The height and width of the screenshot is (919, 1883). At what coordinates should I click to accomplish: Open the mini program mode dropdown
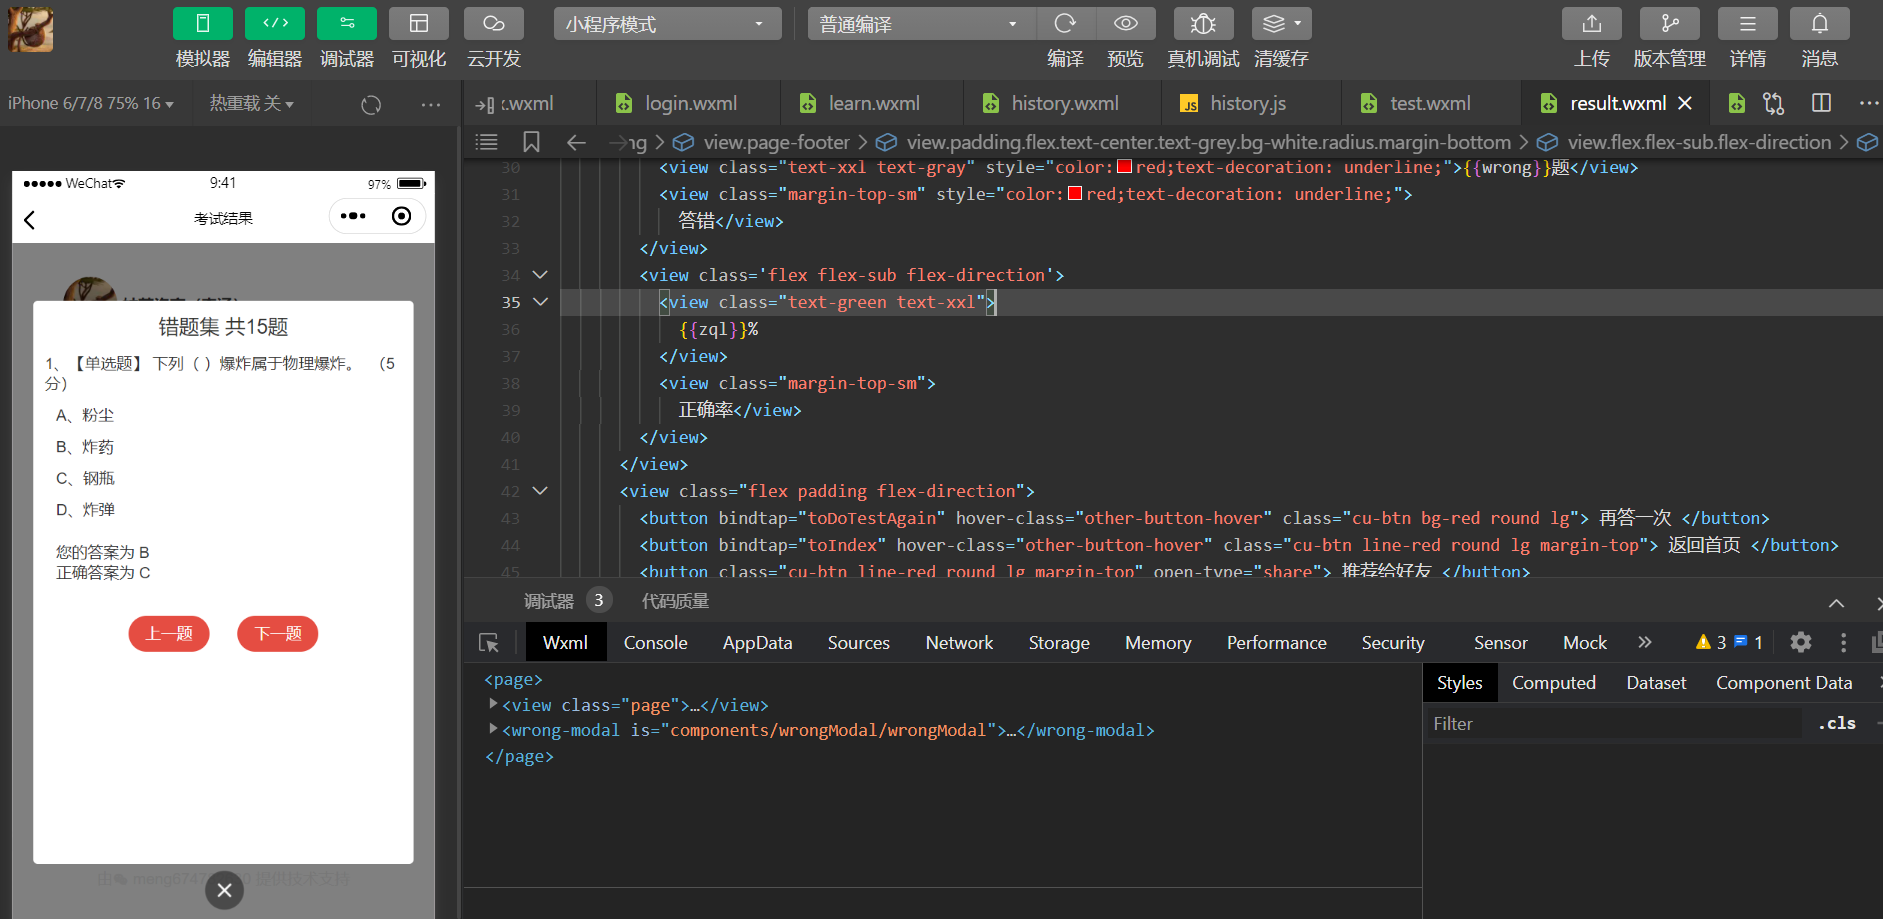(x=667, y=24)
